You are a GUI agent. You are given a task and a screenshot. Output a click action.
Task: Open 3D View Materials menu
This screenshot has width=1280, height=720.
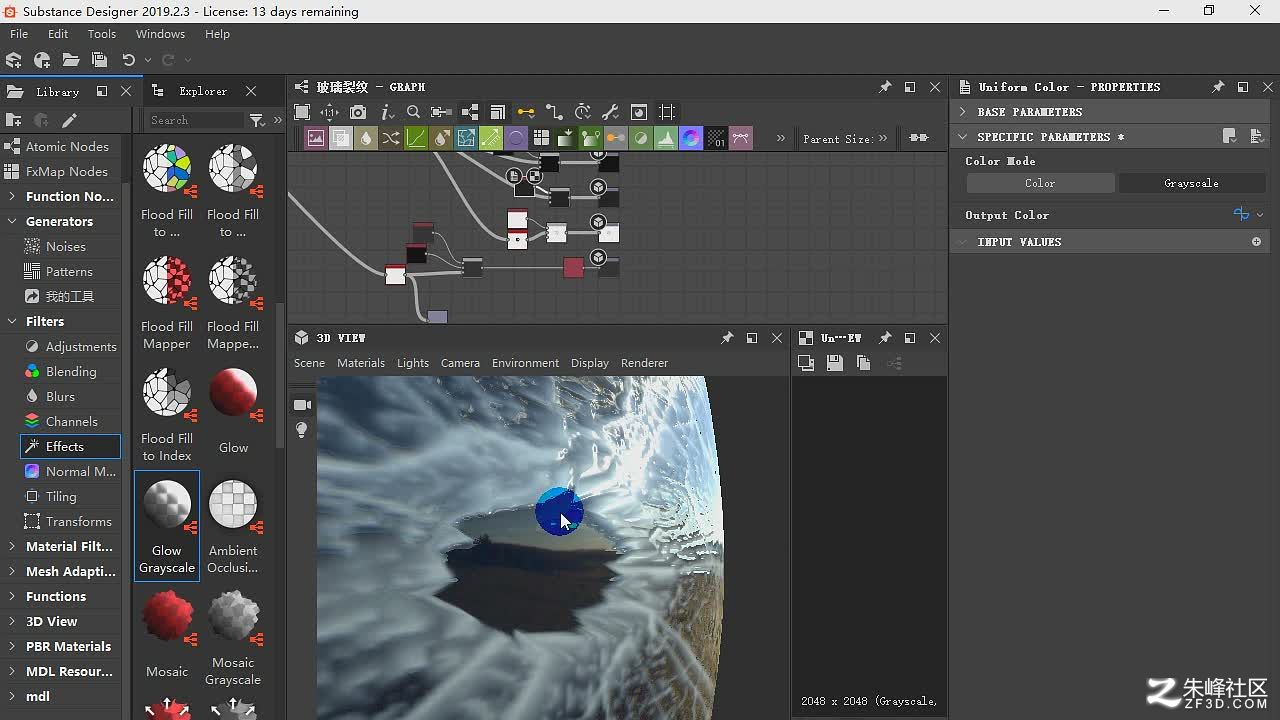361,363
